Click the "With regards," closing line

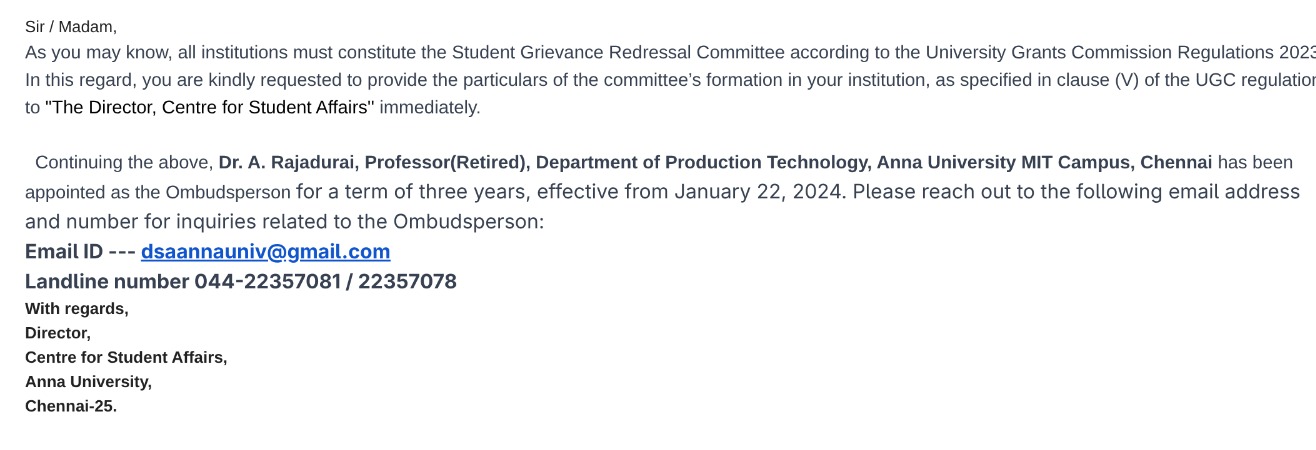77,309
